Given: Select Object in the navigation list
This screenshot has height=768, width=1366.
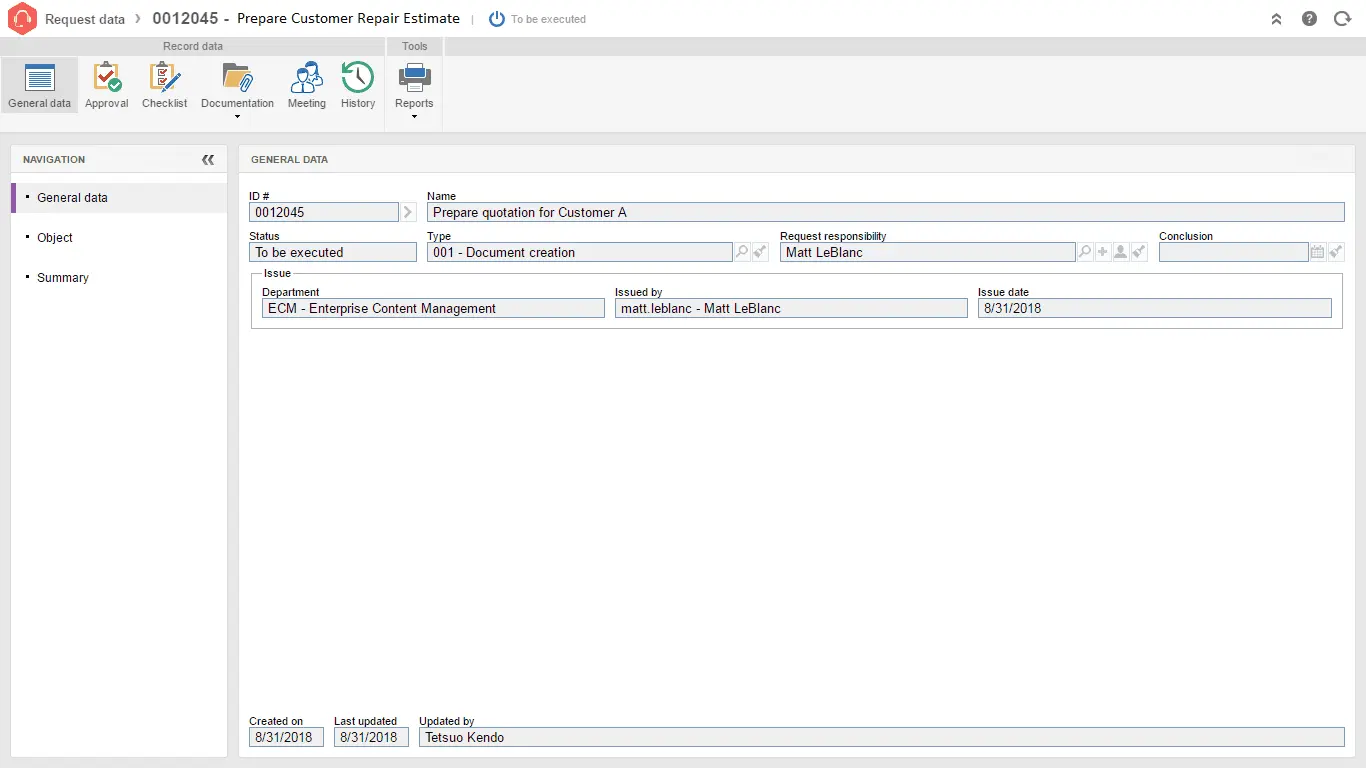Looking at the screenshot, I should point(55,238).
